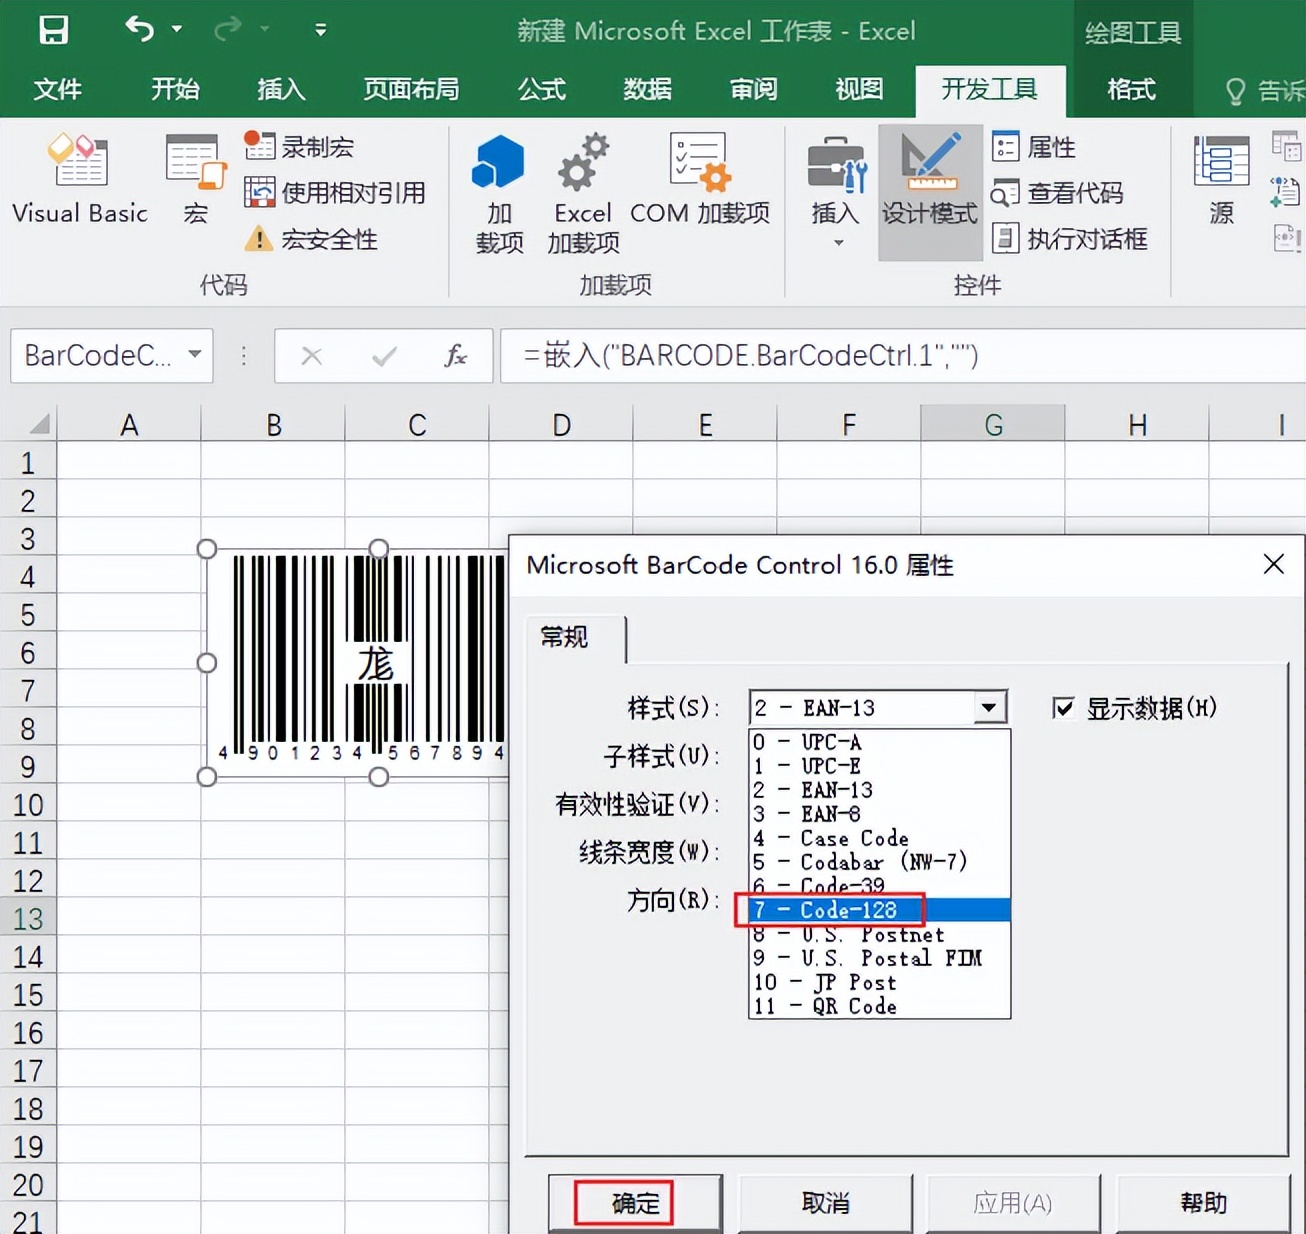Open the Review (审阅) tab
The image size is (1306, 1234).
click(753, 90)
